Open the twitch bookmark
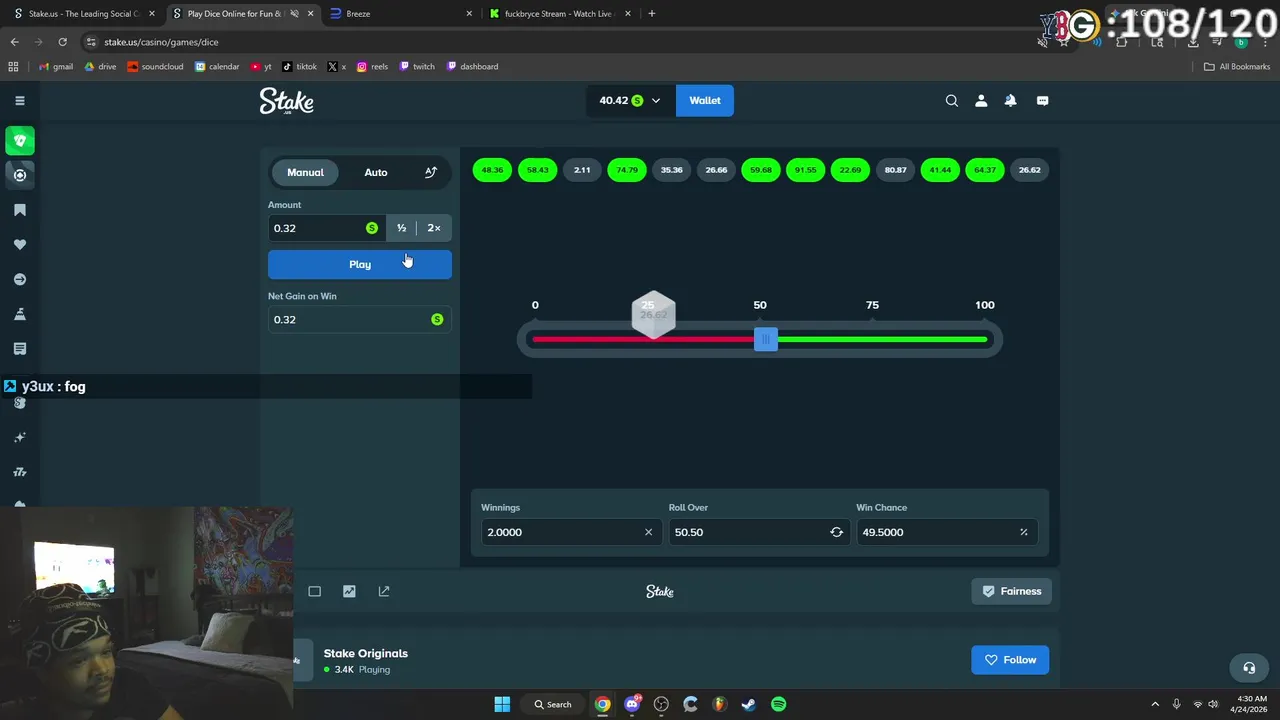Image resolution: width=1280 pixels, height=720 pixels. [x=417, y=67]
